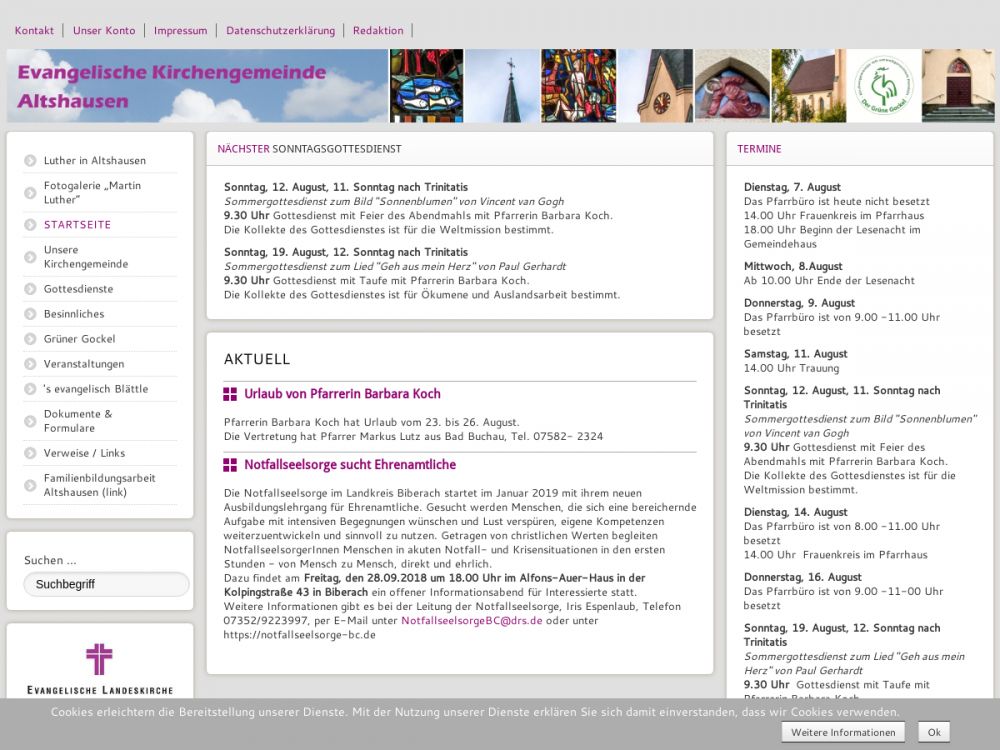
Task: Click the bullet icon next to Gottesdienste
Action: click(30, 289)
